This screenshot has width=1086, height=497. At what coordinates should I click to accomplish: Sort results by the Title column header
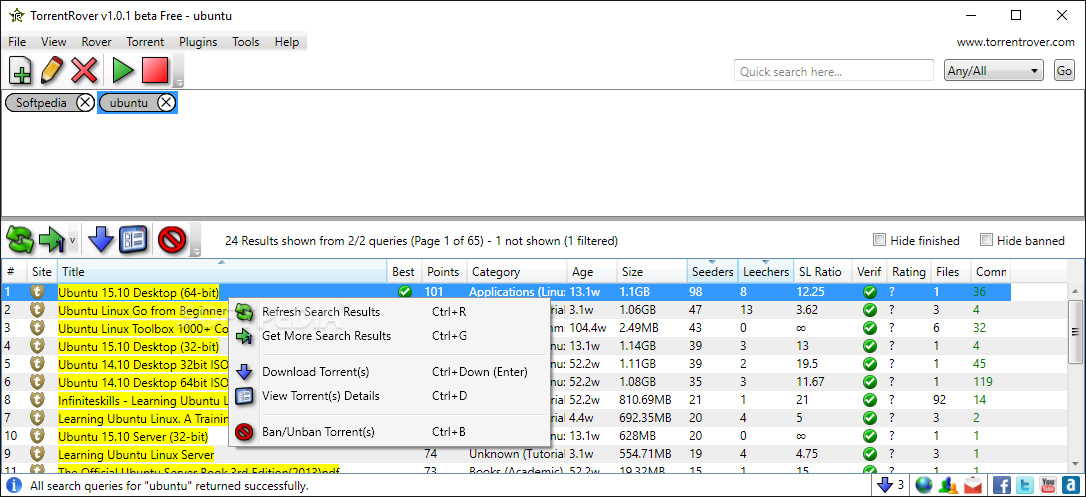[222, 272]
